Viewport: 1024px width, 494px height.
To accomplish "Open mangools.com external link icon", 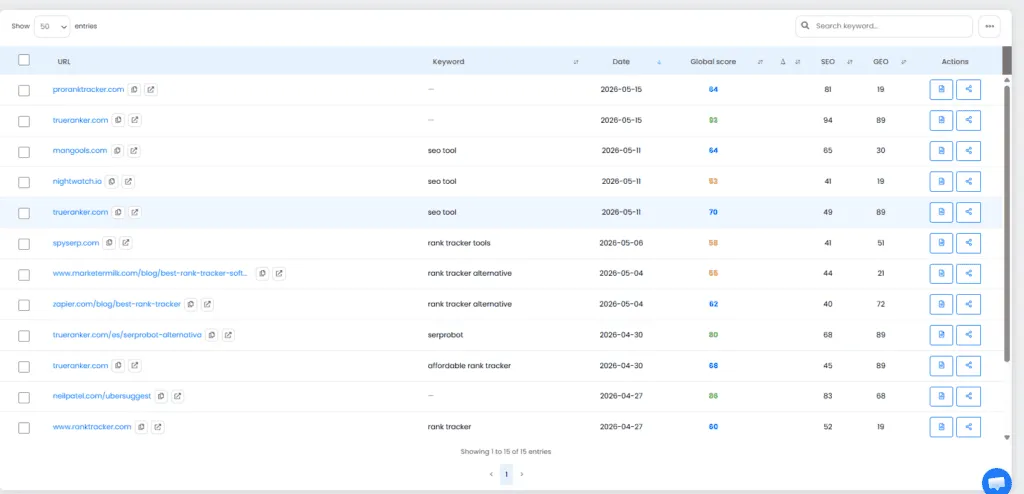I will 134,151.
